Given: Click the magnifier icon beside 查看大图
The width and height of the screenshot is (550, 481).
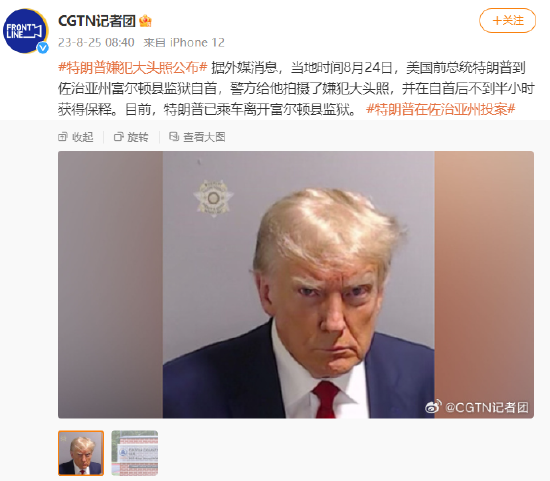Looking at the screenshot, I should coord(174,136).
